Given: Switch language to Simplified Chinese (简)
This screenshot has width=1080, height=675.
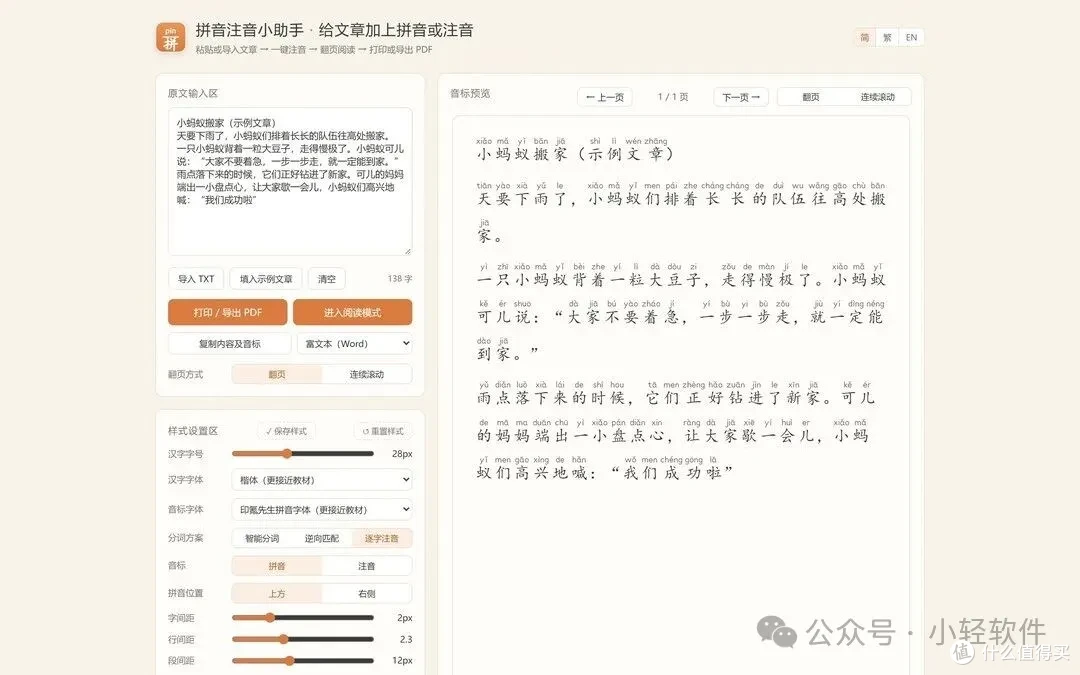Looking at the screenshot, I should [864, 38].
